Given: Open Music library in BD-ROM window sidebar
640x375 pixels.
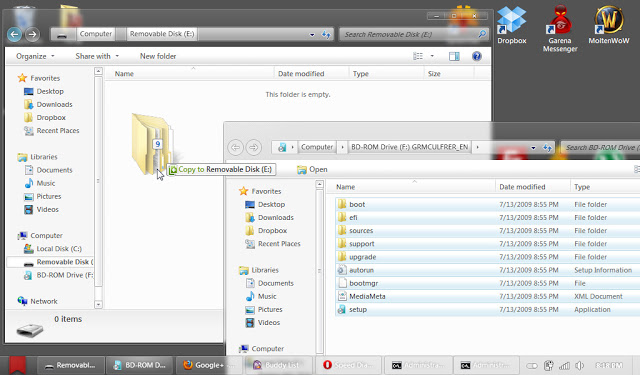Looking at the screenshot, I should 261,296.
